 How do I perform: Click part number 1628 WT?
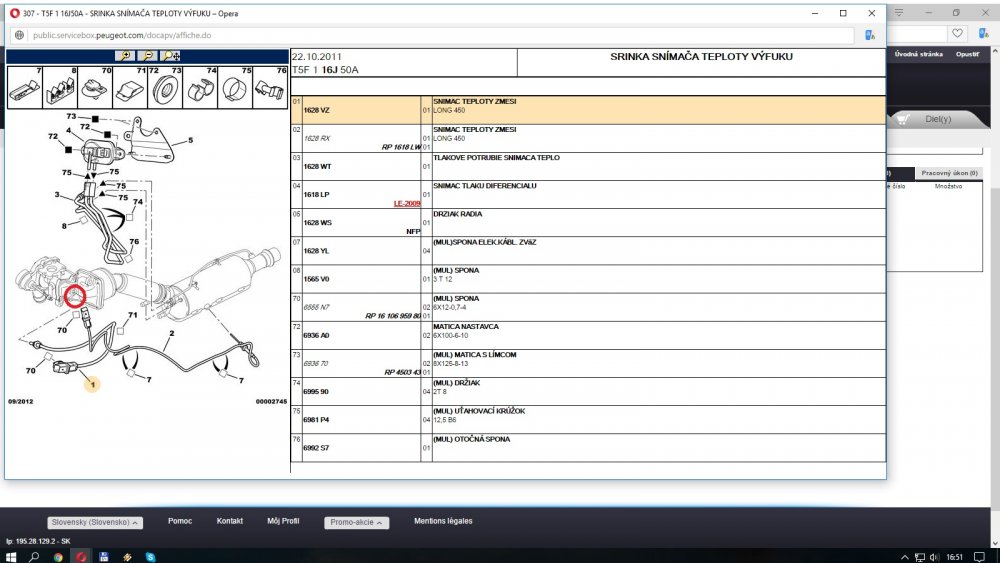click(x=317, y=166)
